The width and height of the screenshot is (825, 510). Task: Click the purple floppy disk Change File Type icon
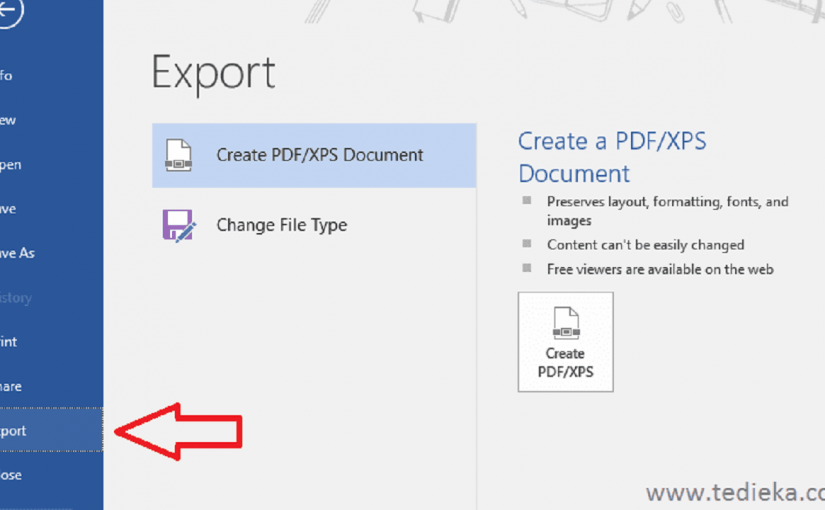[x=179, y=225]
